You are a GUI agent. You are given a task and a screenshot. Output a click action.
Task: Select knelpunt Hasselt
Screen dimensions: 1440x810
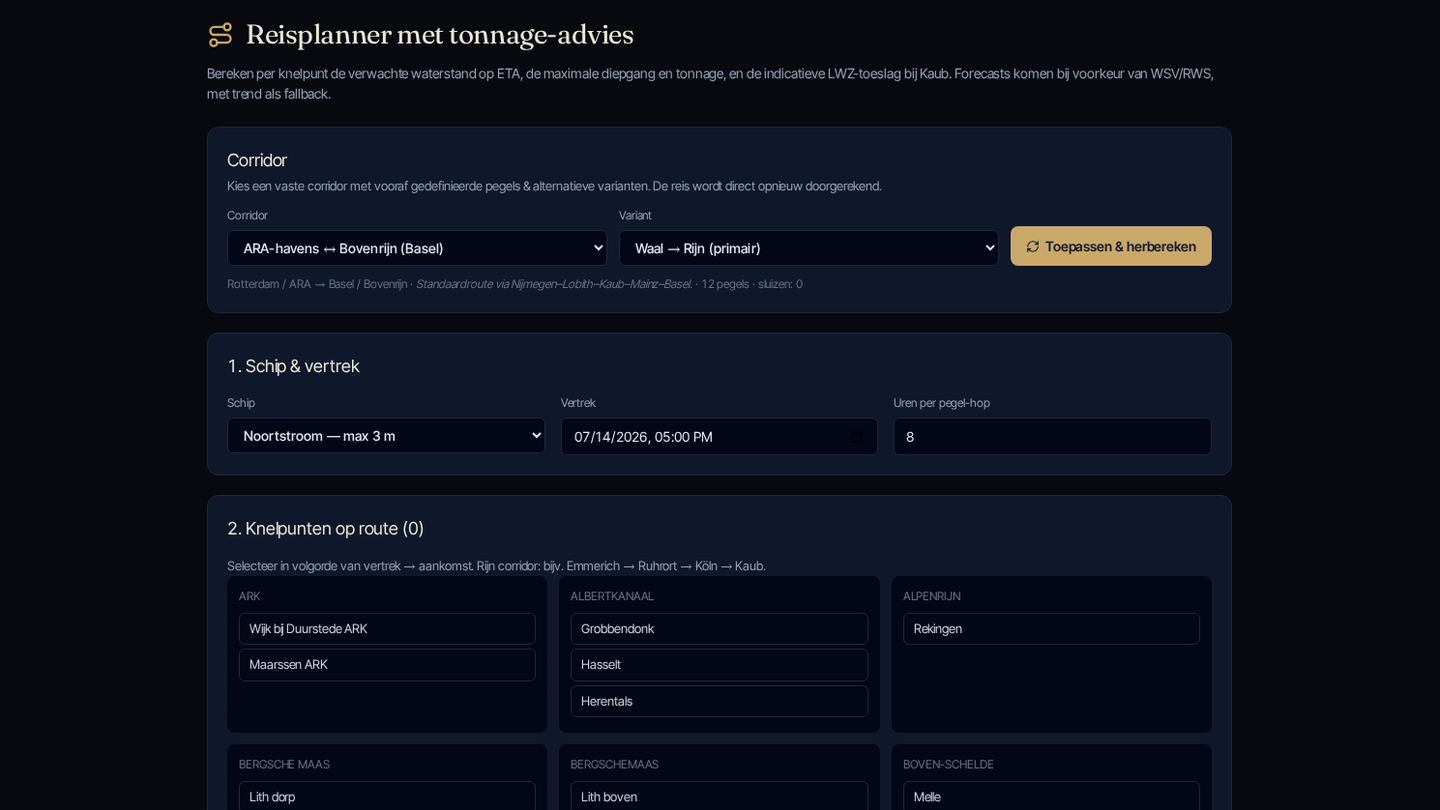719,665
